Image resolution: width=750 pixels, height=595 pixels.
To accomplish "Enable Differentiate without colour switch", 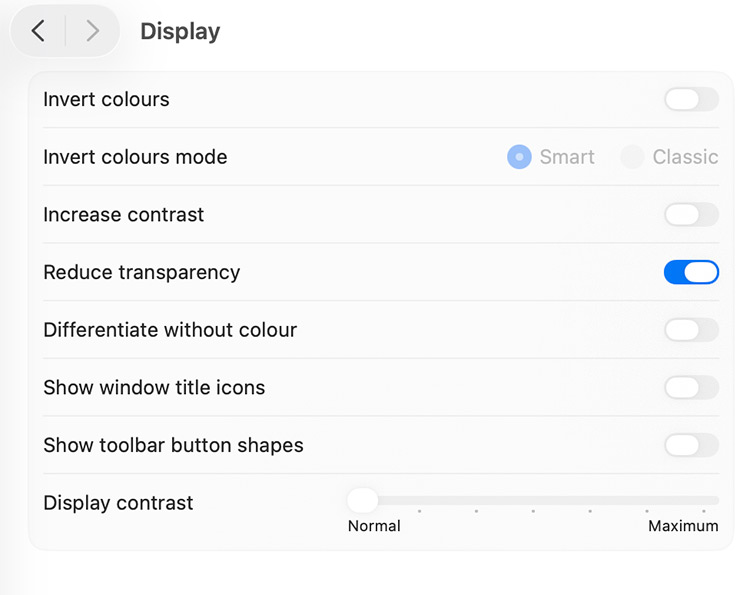I will 691,330.
